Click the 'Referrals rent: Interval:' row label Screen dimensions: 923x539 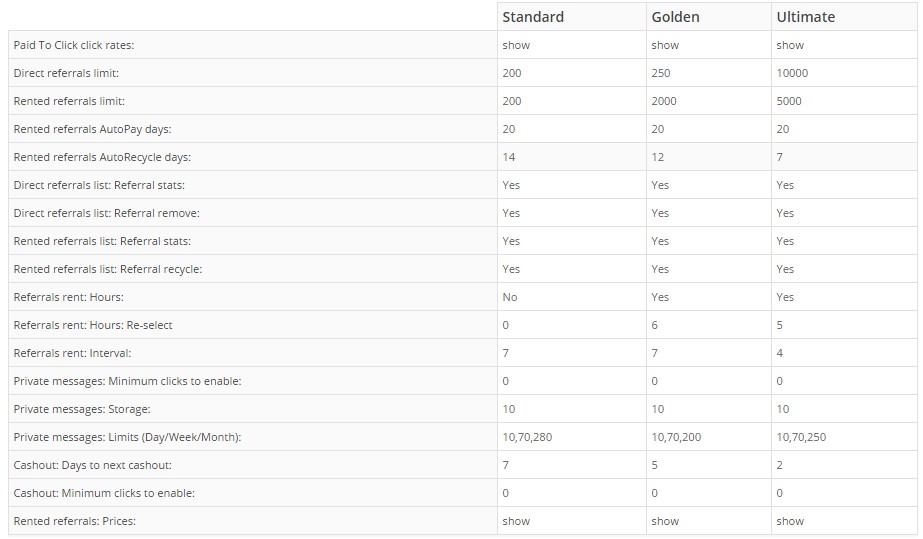pyautogui.click(x=72, y=353)
